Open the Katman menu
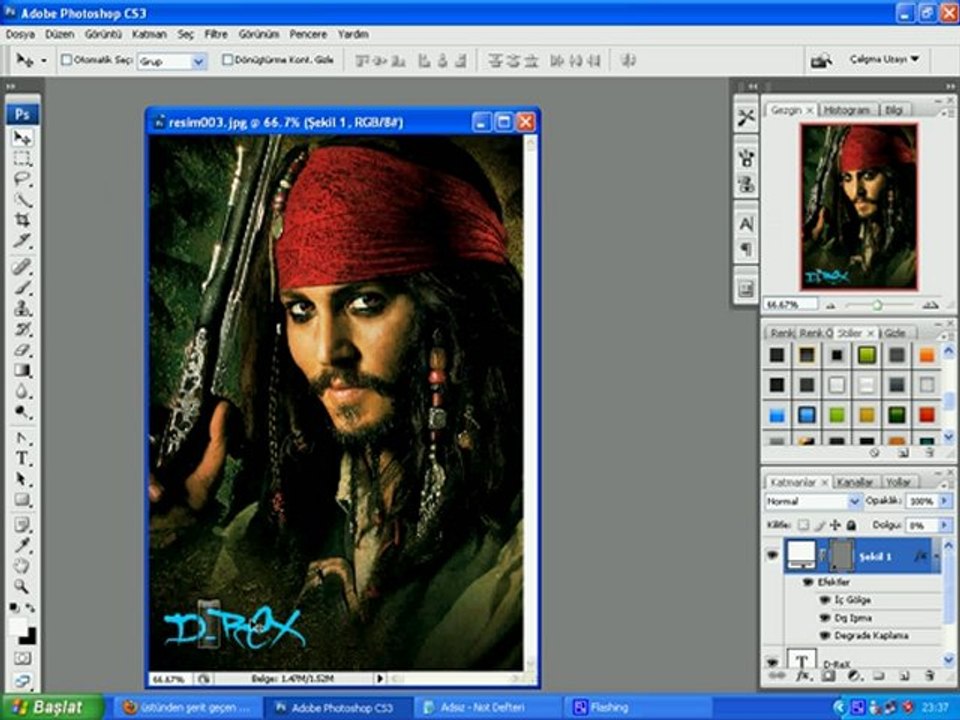The width and height of the screenshot is (960, 720). click(149, 34)
